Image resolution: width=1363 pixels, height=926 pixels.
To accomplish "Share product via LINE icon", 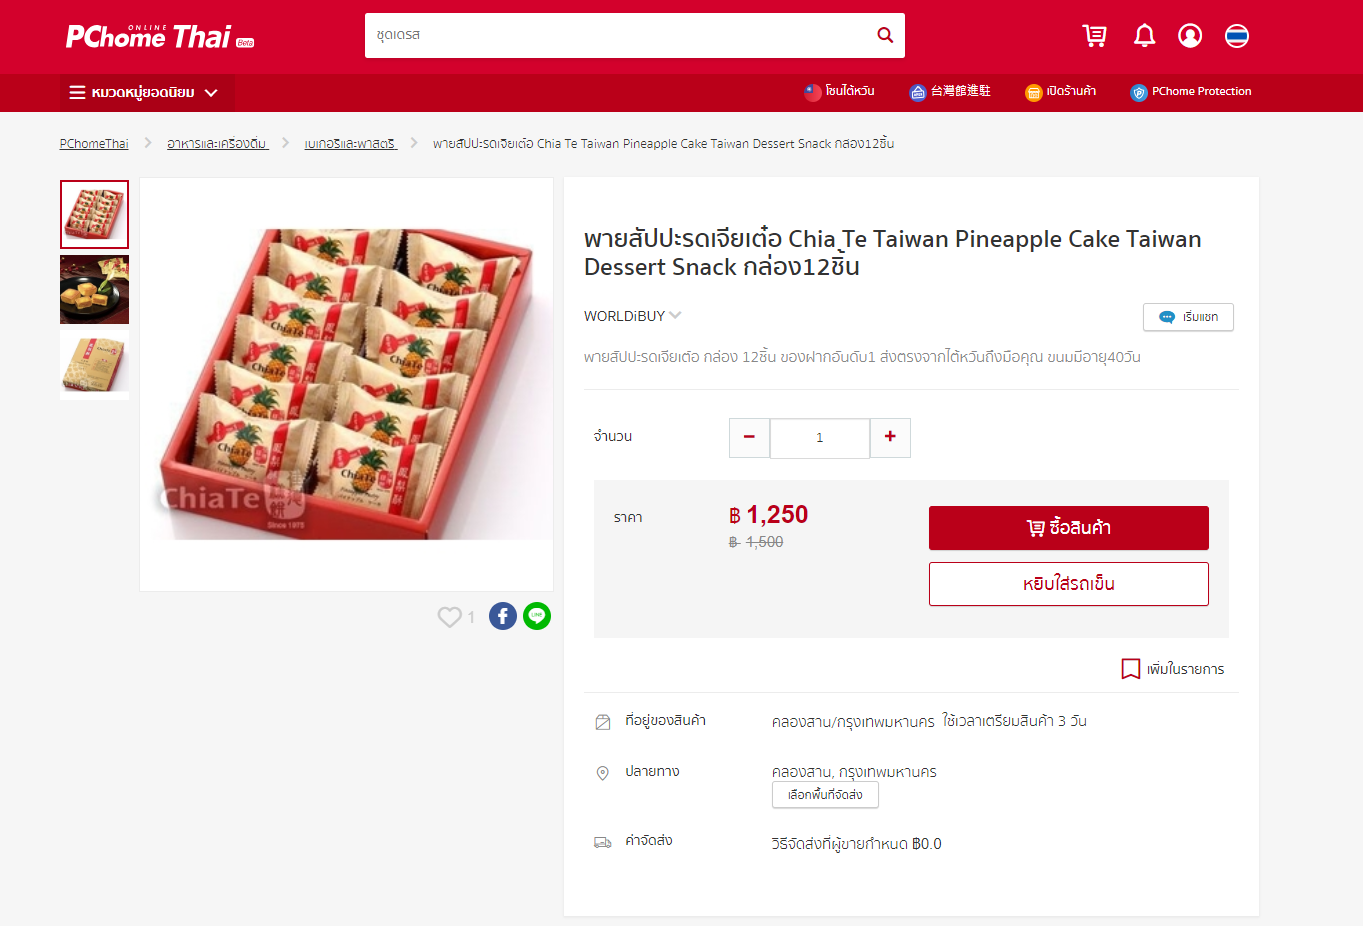I will (537, 616).
